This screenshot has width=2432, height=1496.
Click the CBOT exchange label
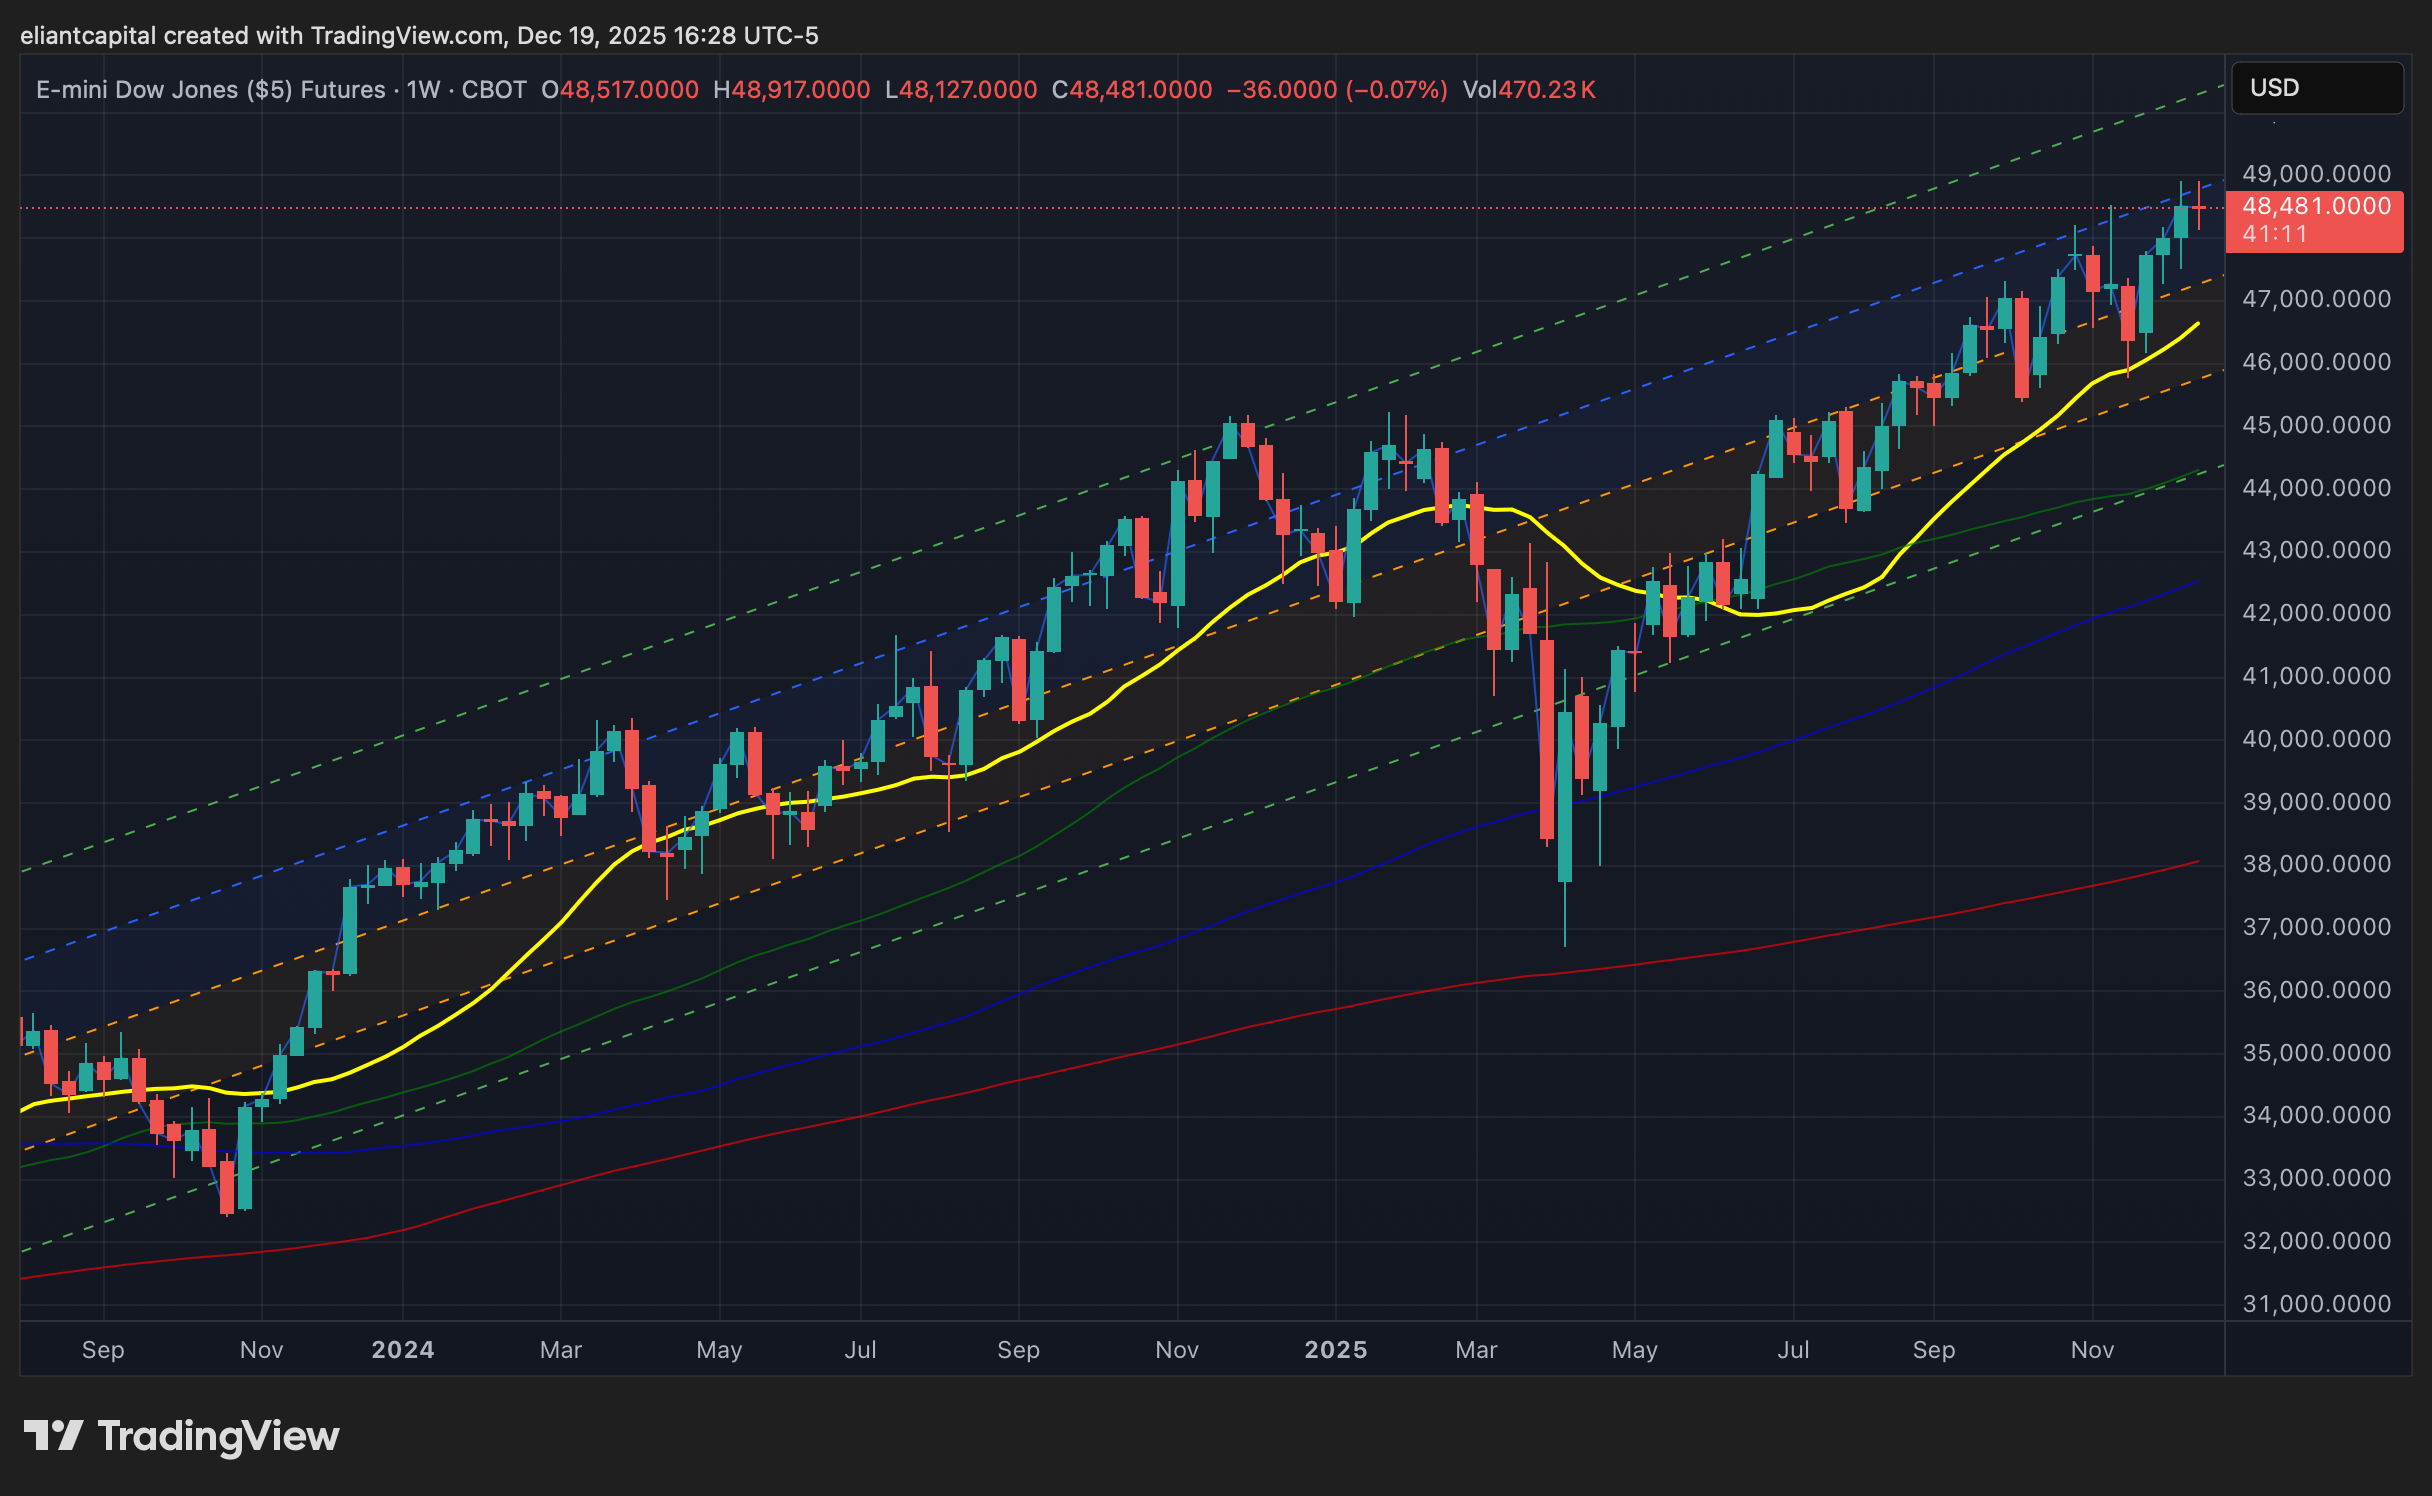tap(494, 90)
